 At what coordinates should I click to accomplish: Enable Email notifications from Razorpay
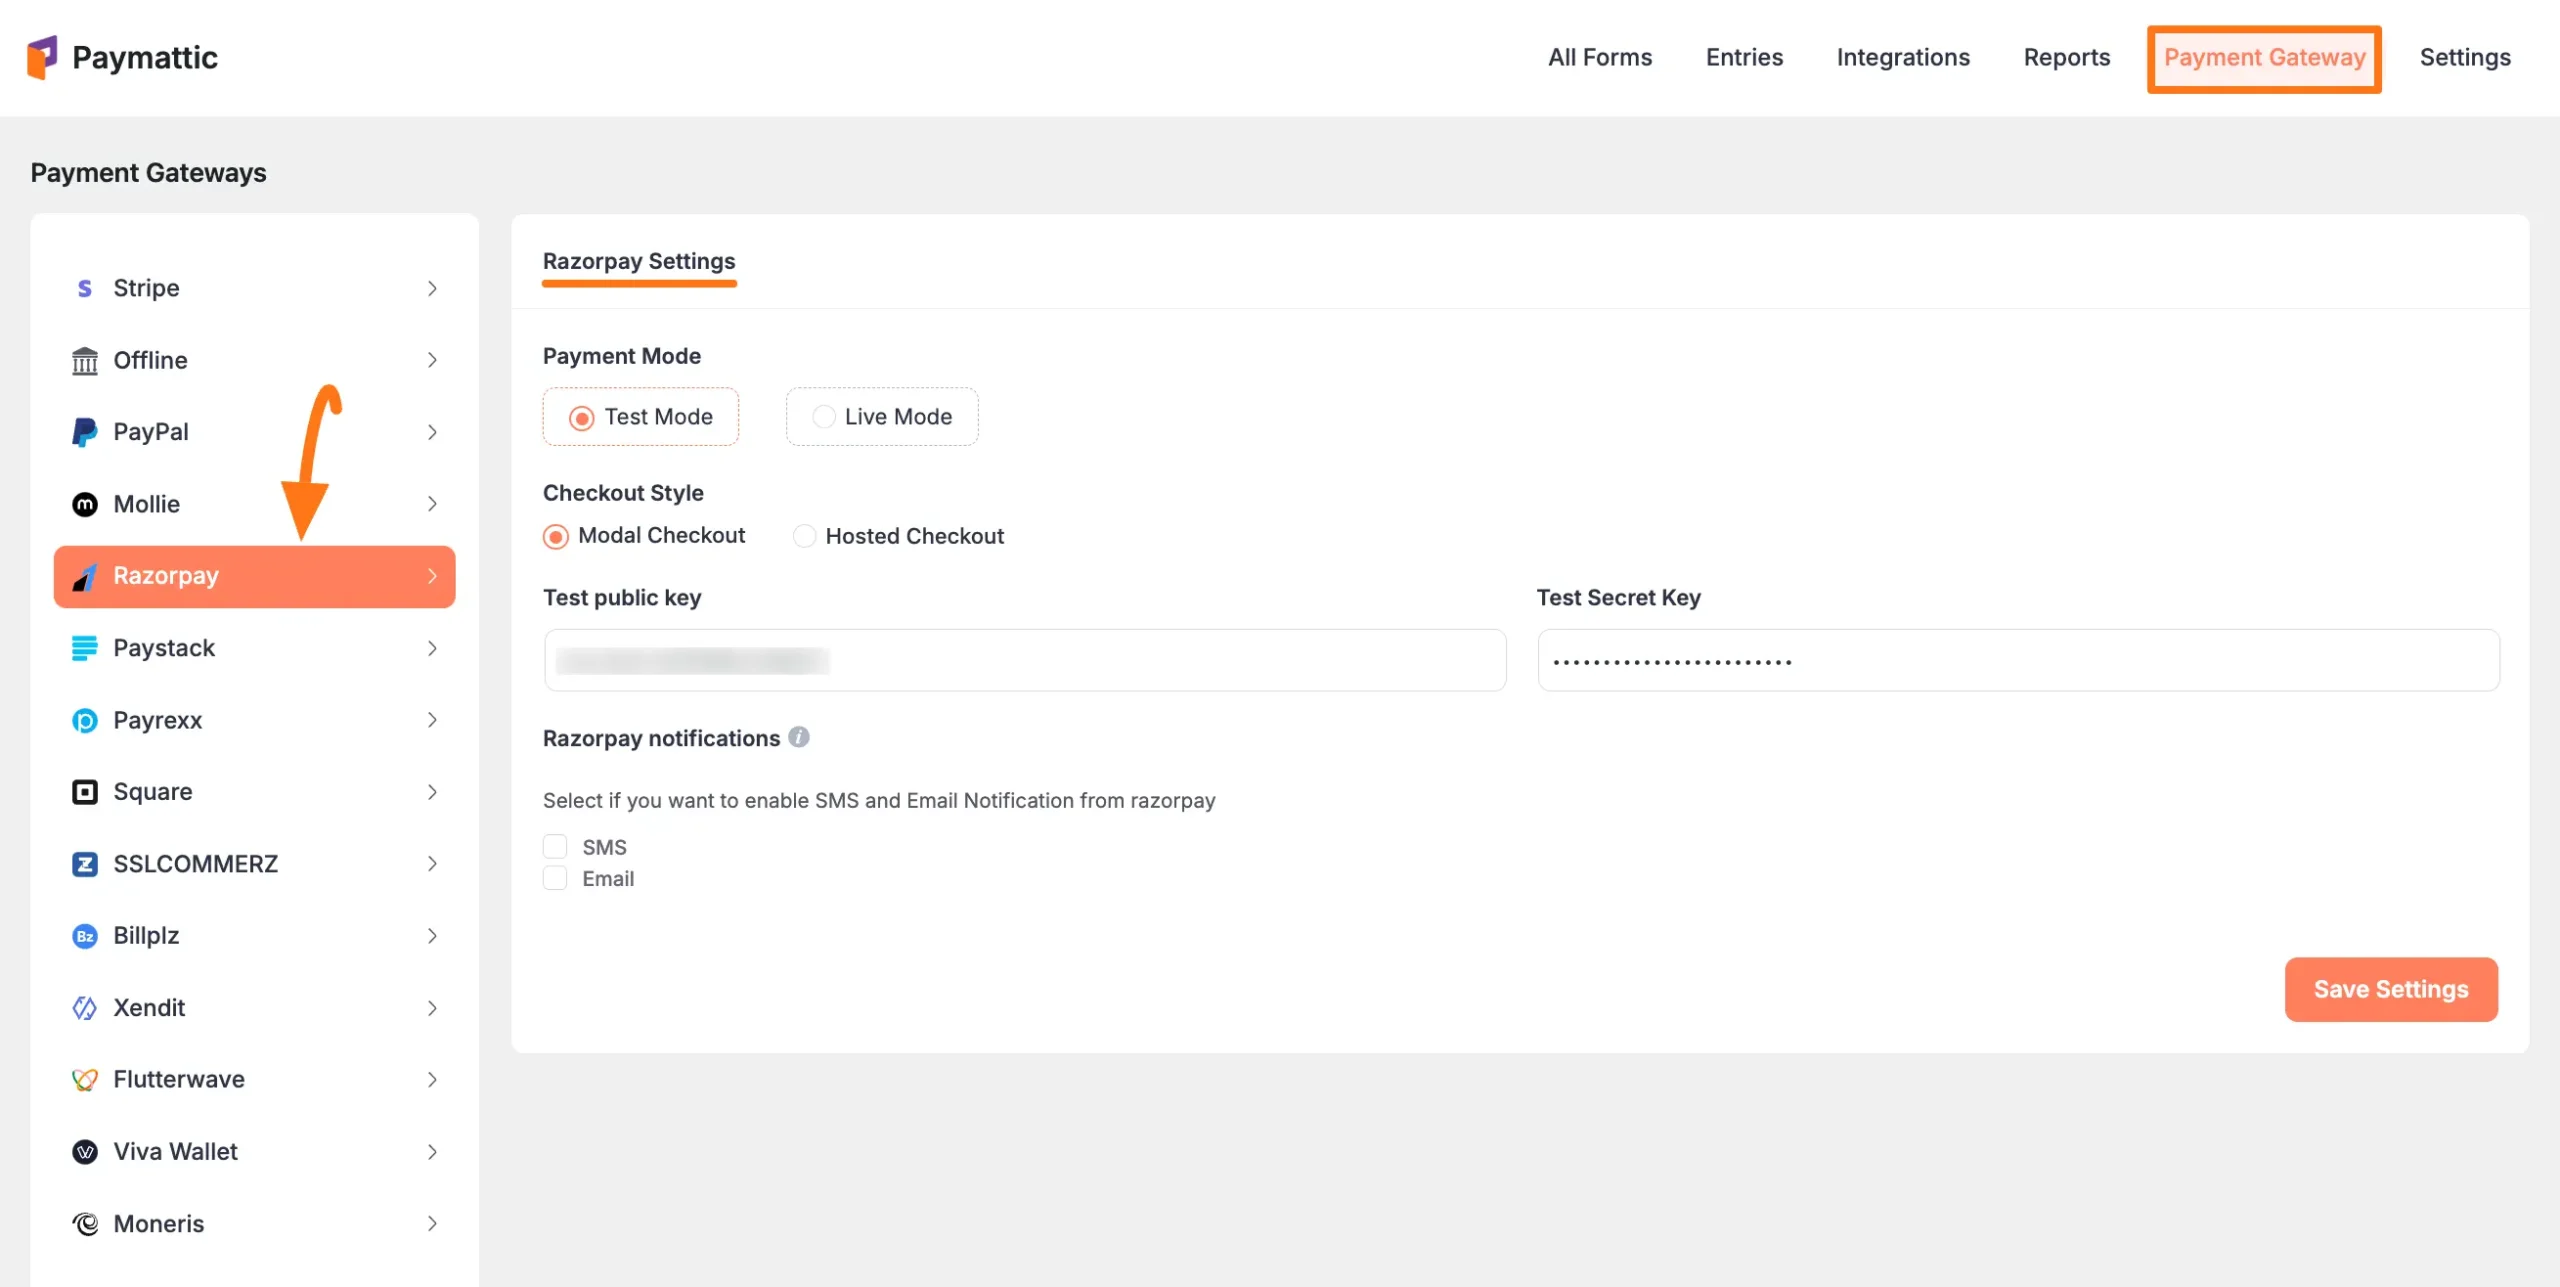click(555, 878)
